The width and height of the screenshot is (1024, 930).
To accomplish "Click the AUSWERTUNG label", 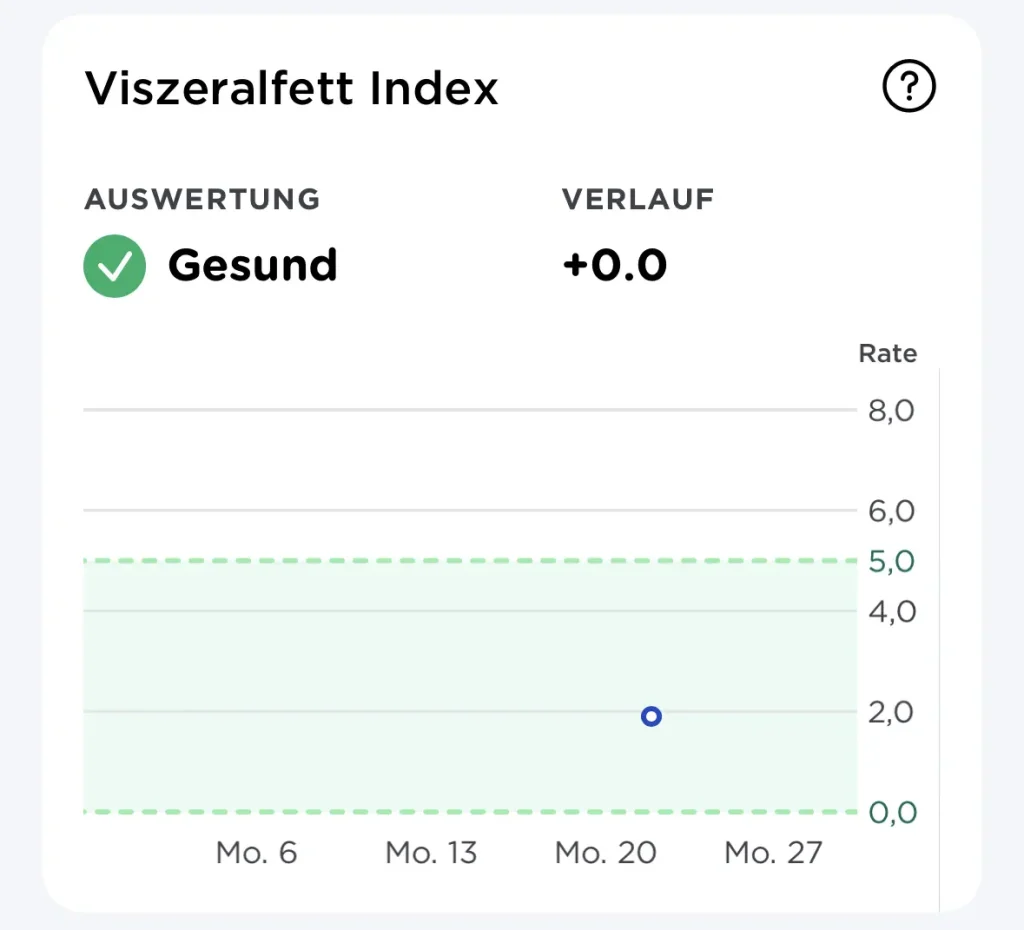I will [202, 199].
